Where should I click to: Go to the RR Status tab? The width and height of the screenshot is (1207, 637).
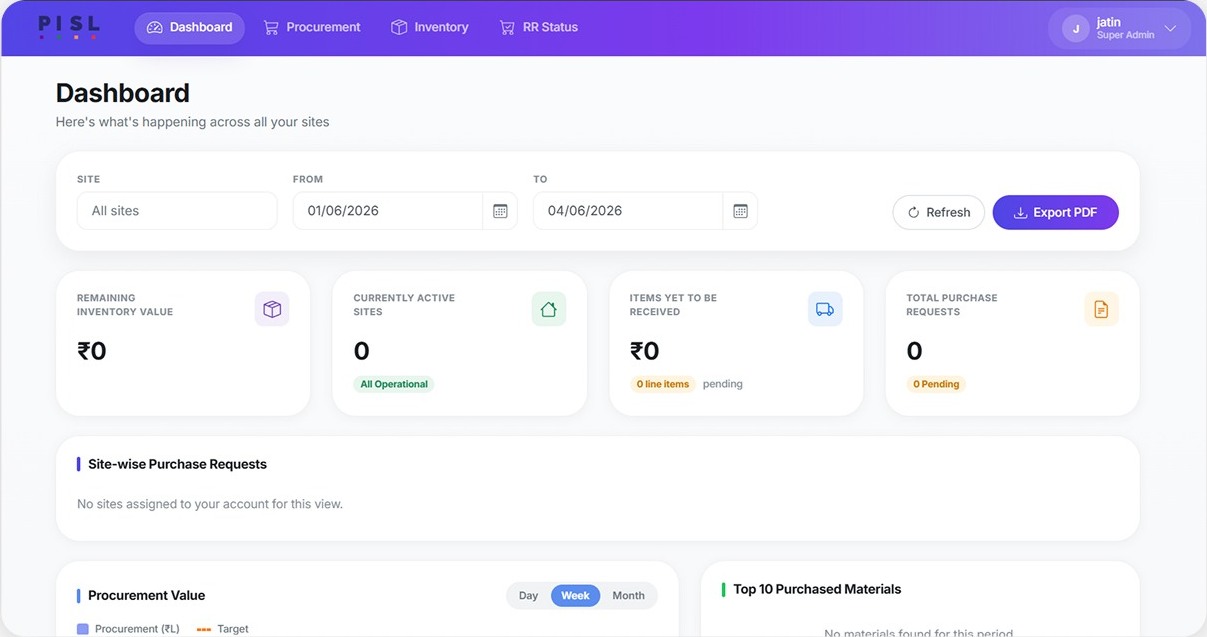pyautogui.click(x=539, y=28)
